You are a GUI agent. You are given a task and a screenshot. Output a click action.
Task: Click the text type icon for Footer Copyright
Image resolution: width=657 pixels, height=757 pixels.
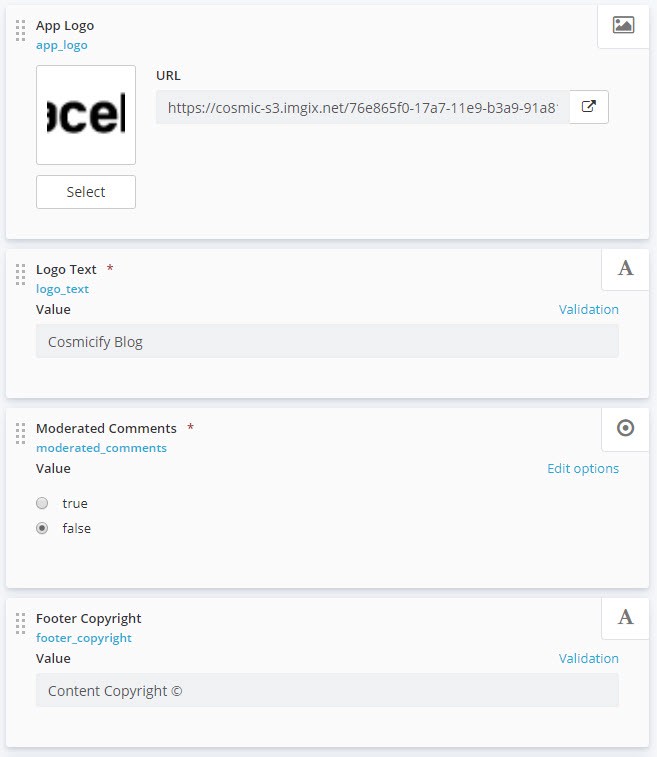point(626,618)
